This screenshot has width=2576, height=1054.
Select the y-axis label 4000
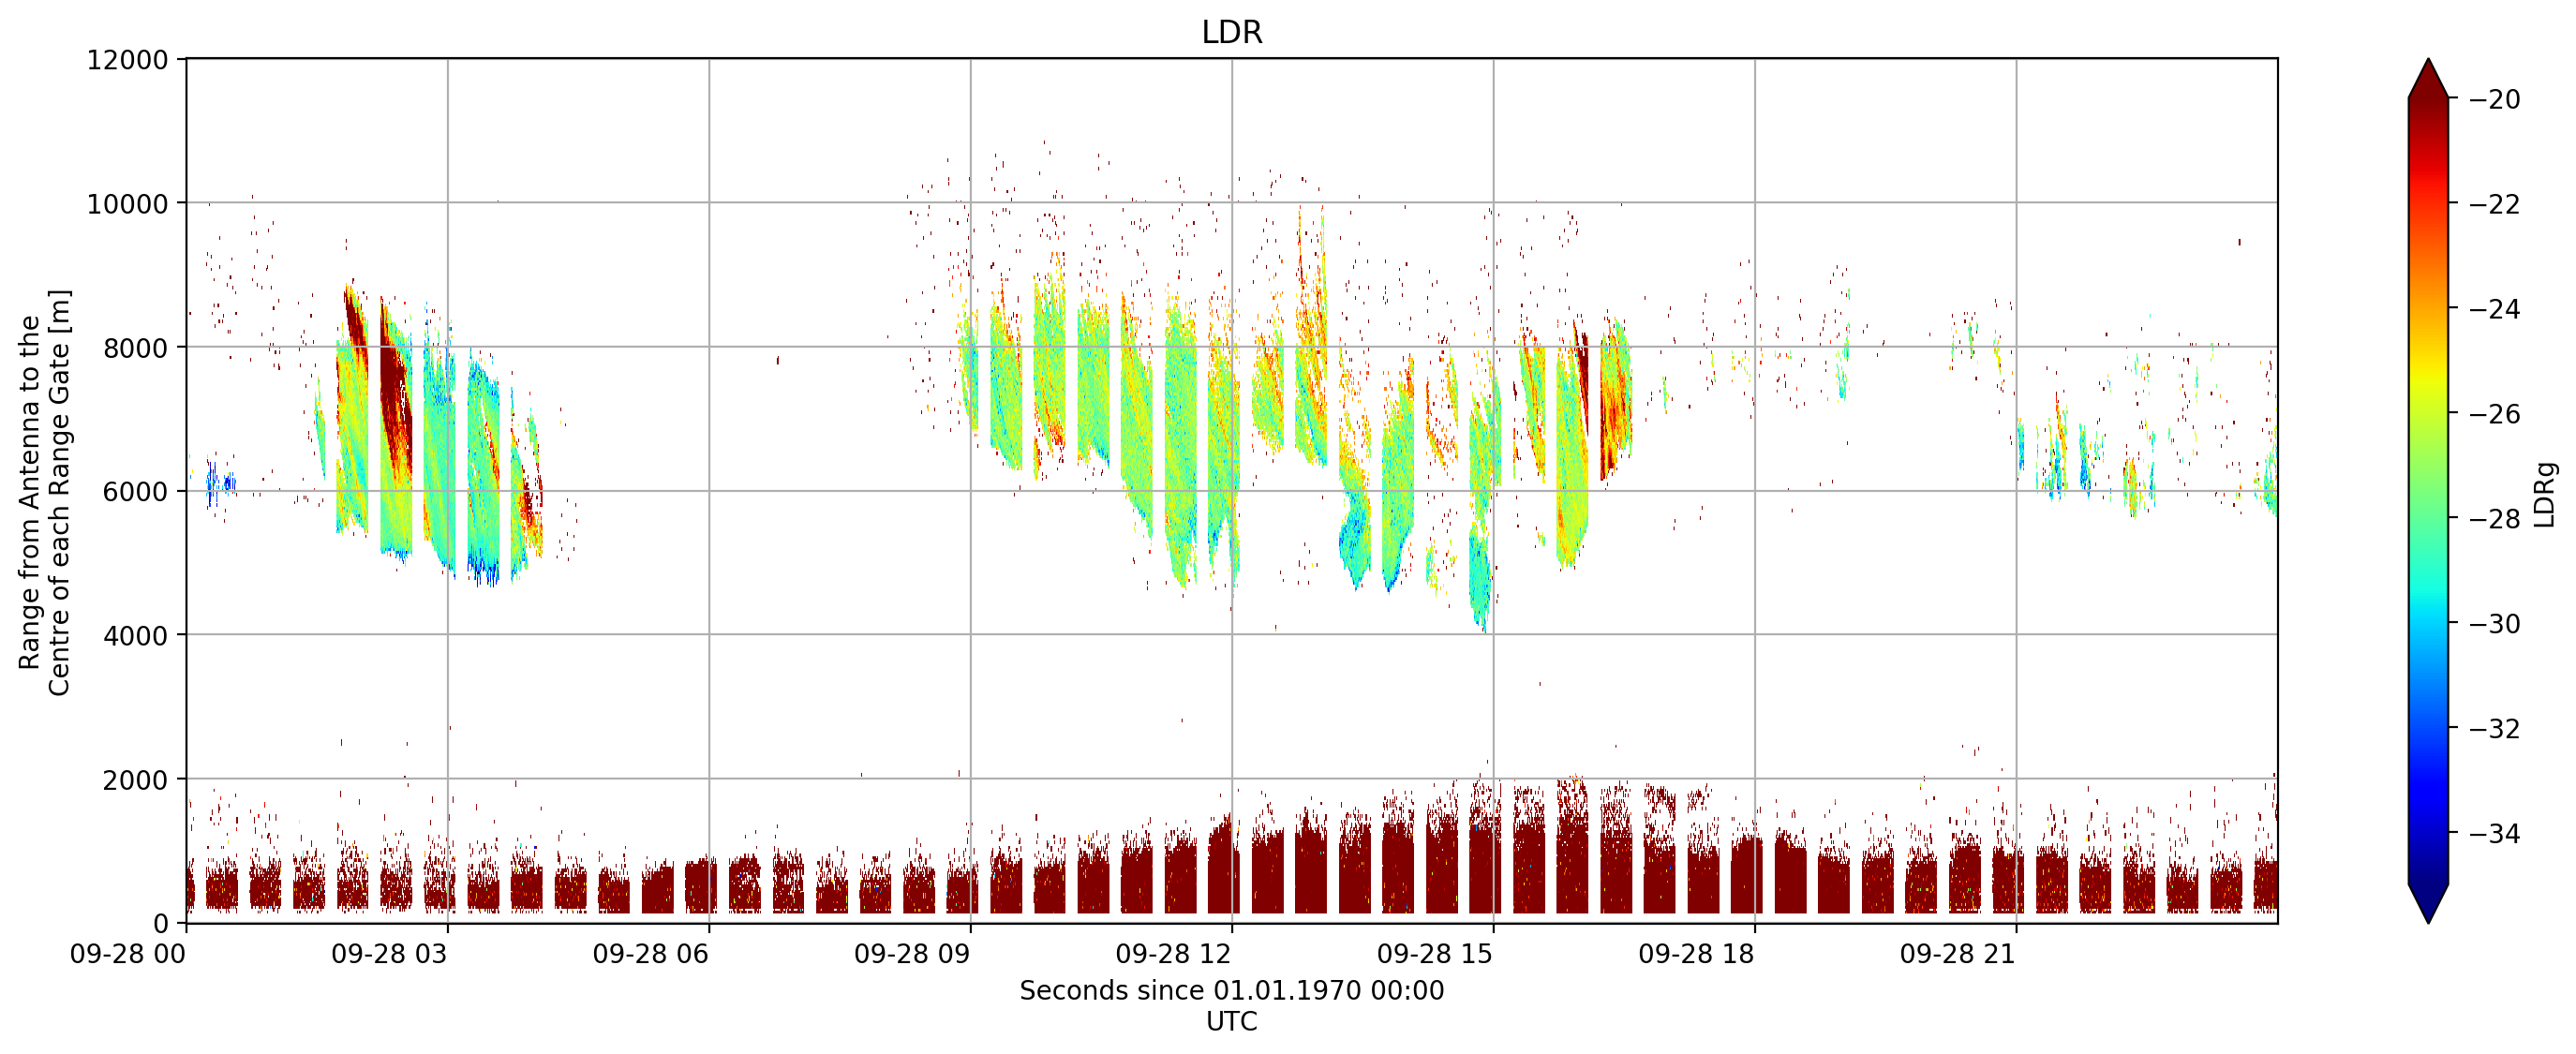tap(136, 636)
